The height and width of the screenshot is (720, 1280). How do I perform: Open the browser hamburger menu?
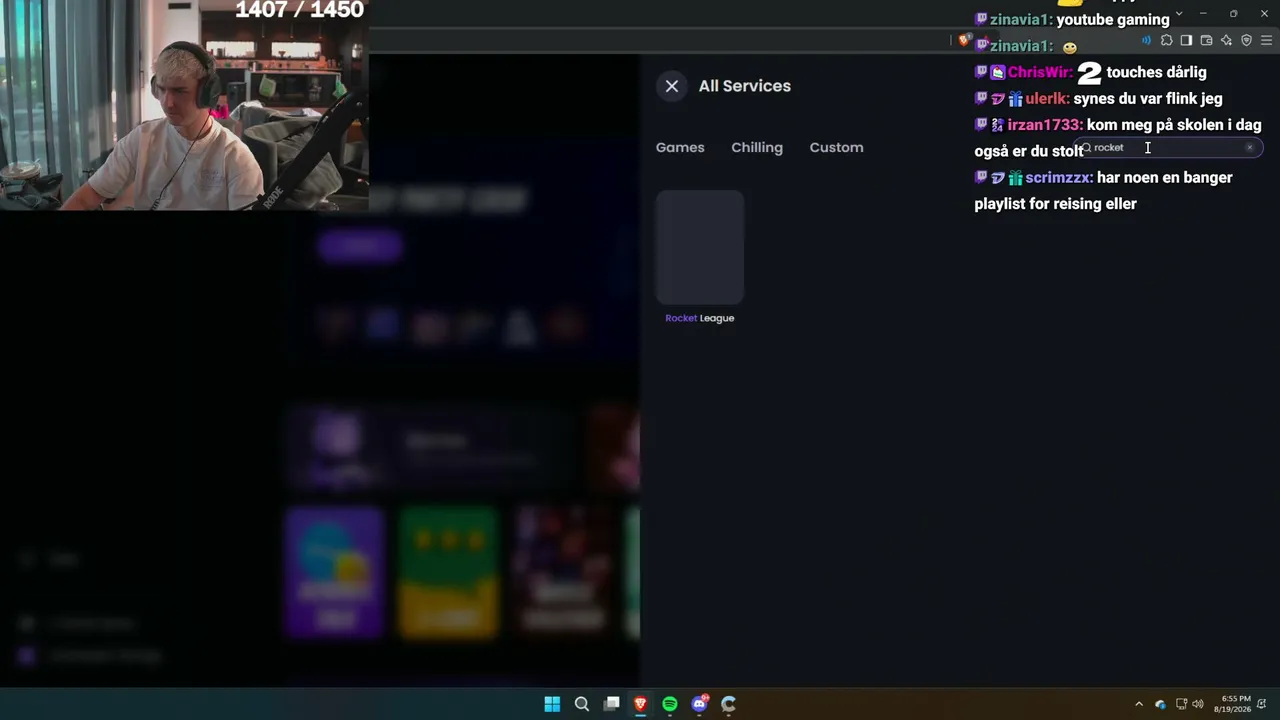click(x=1266, y=41)
